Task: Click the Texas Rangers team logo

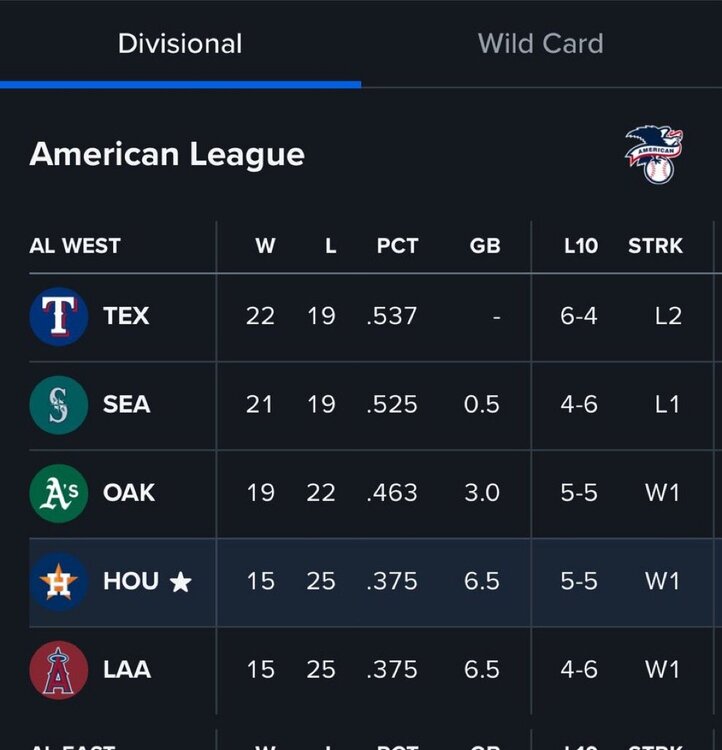Action: tap(59, 316)
